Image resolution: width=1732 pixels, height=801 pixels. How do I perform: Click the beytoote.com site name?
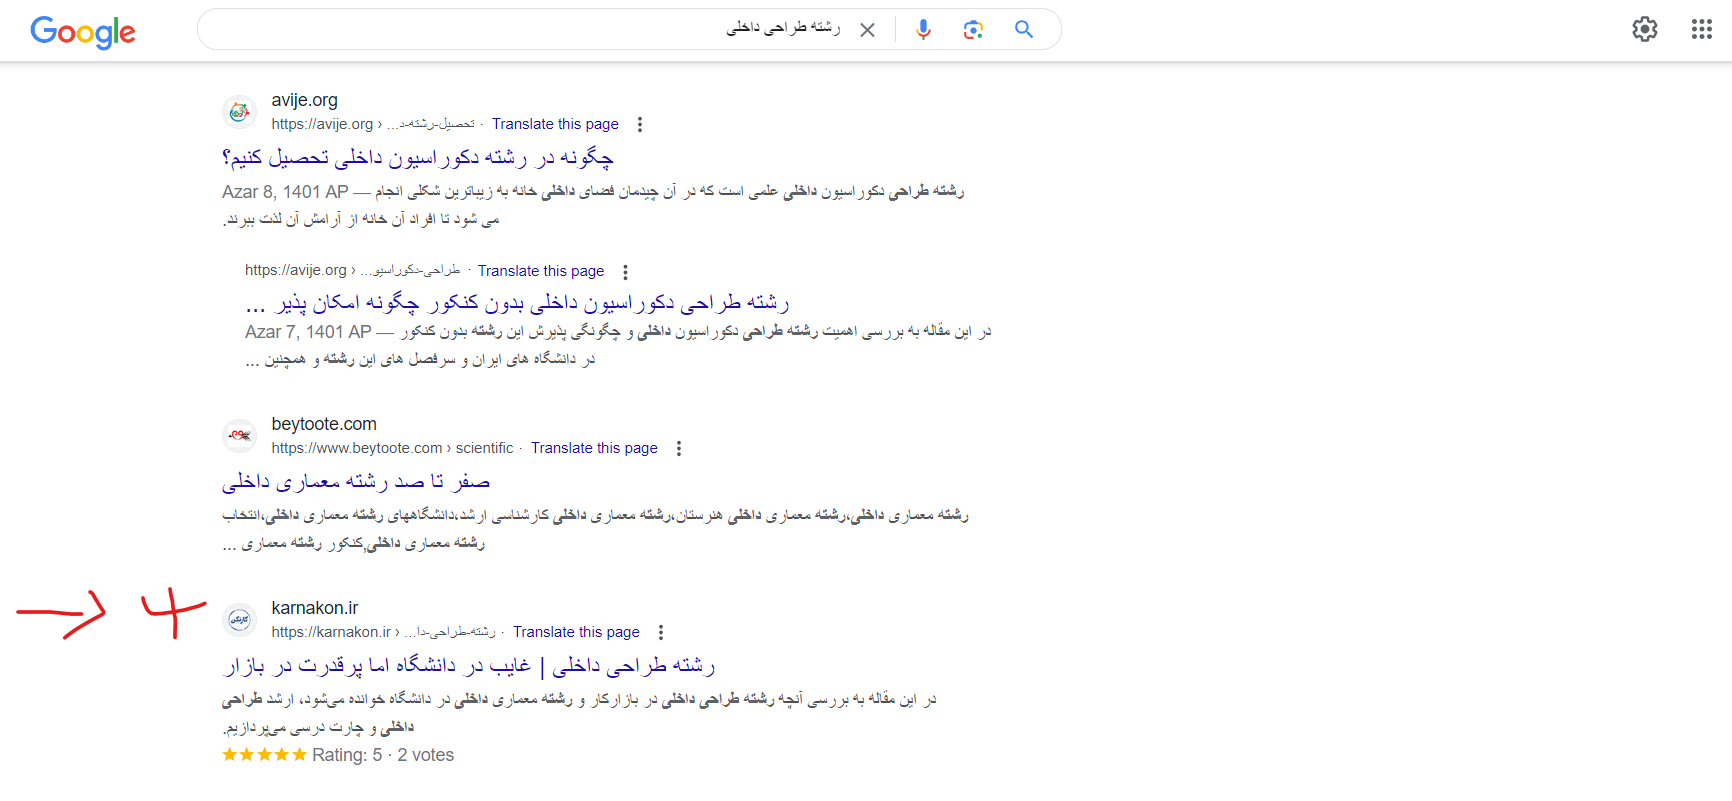tap(324, 424)
